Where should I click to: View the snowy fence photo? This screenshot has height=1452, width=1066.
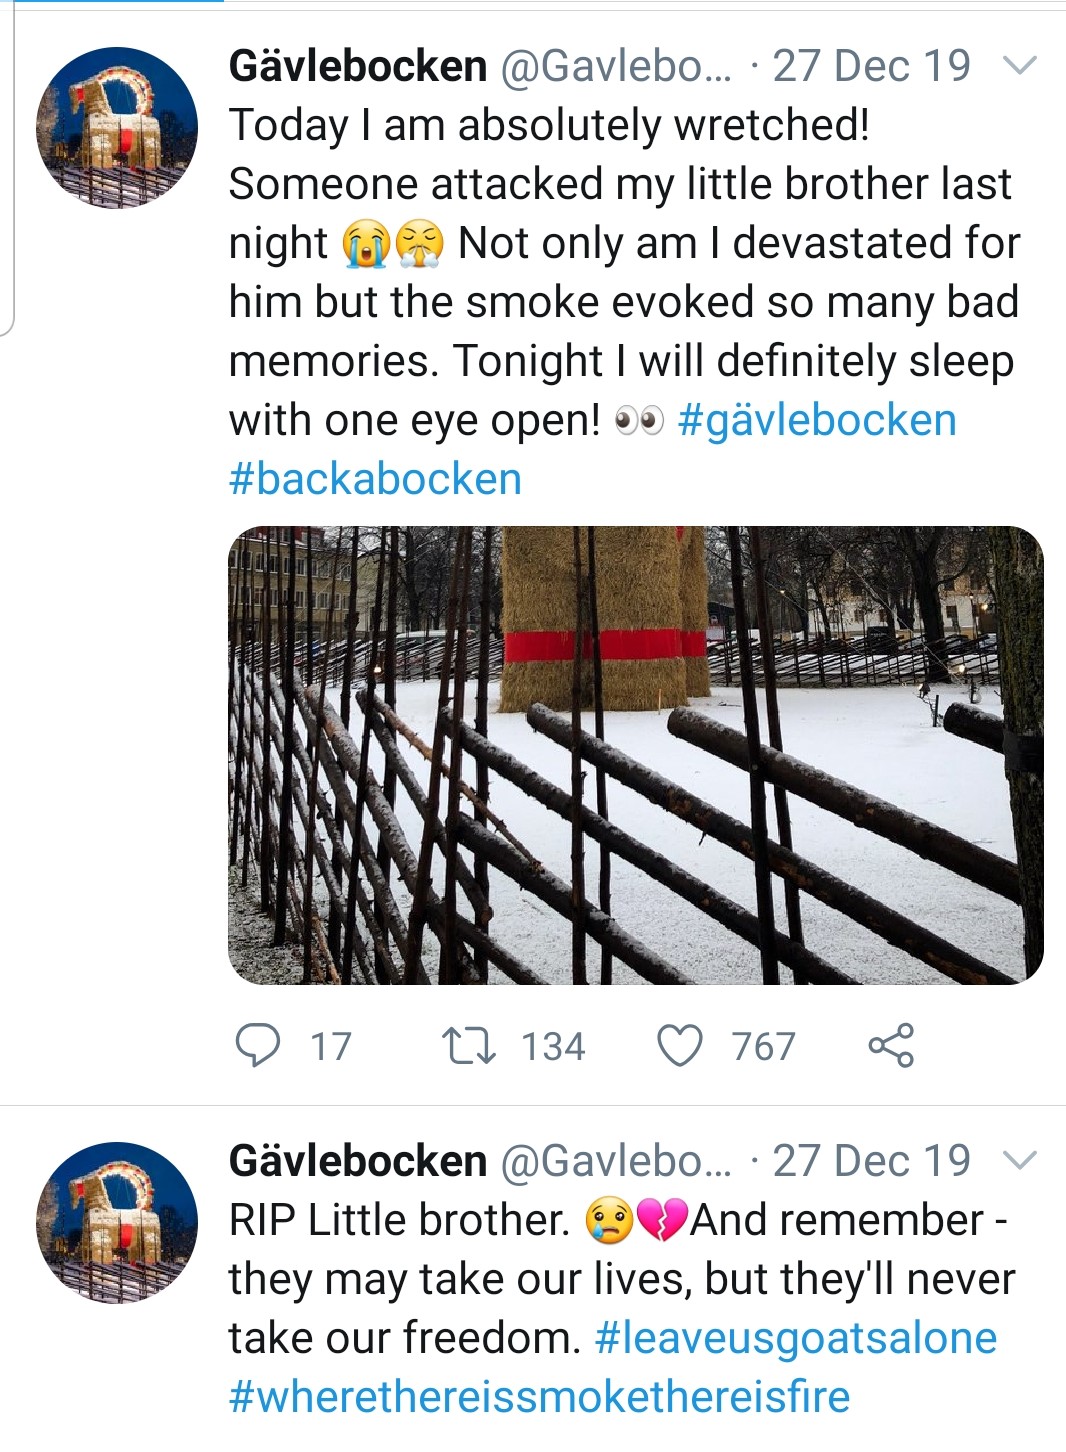coord(636,755)
